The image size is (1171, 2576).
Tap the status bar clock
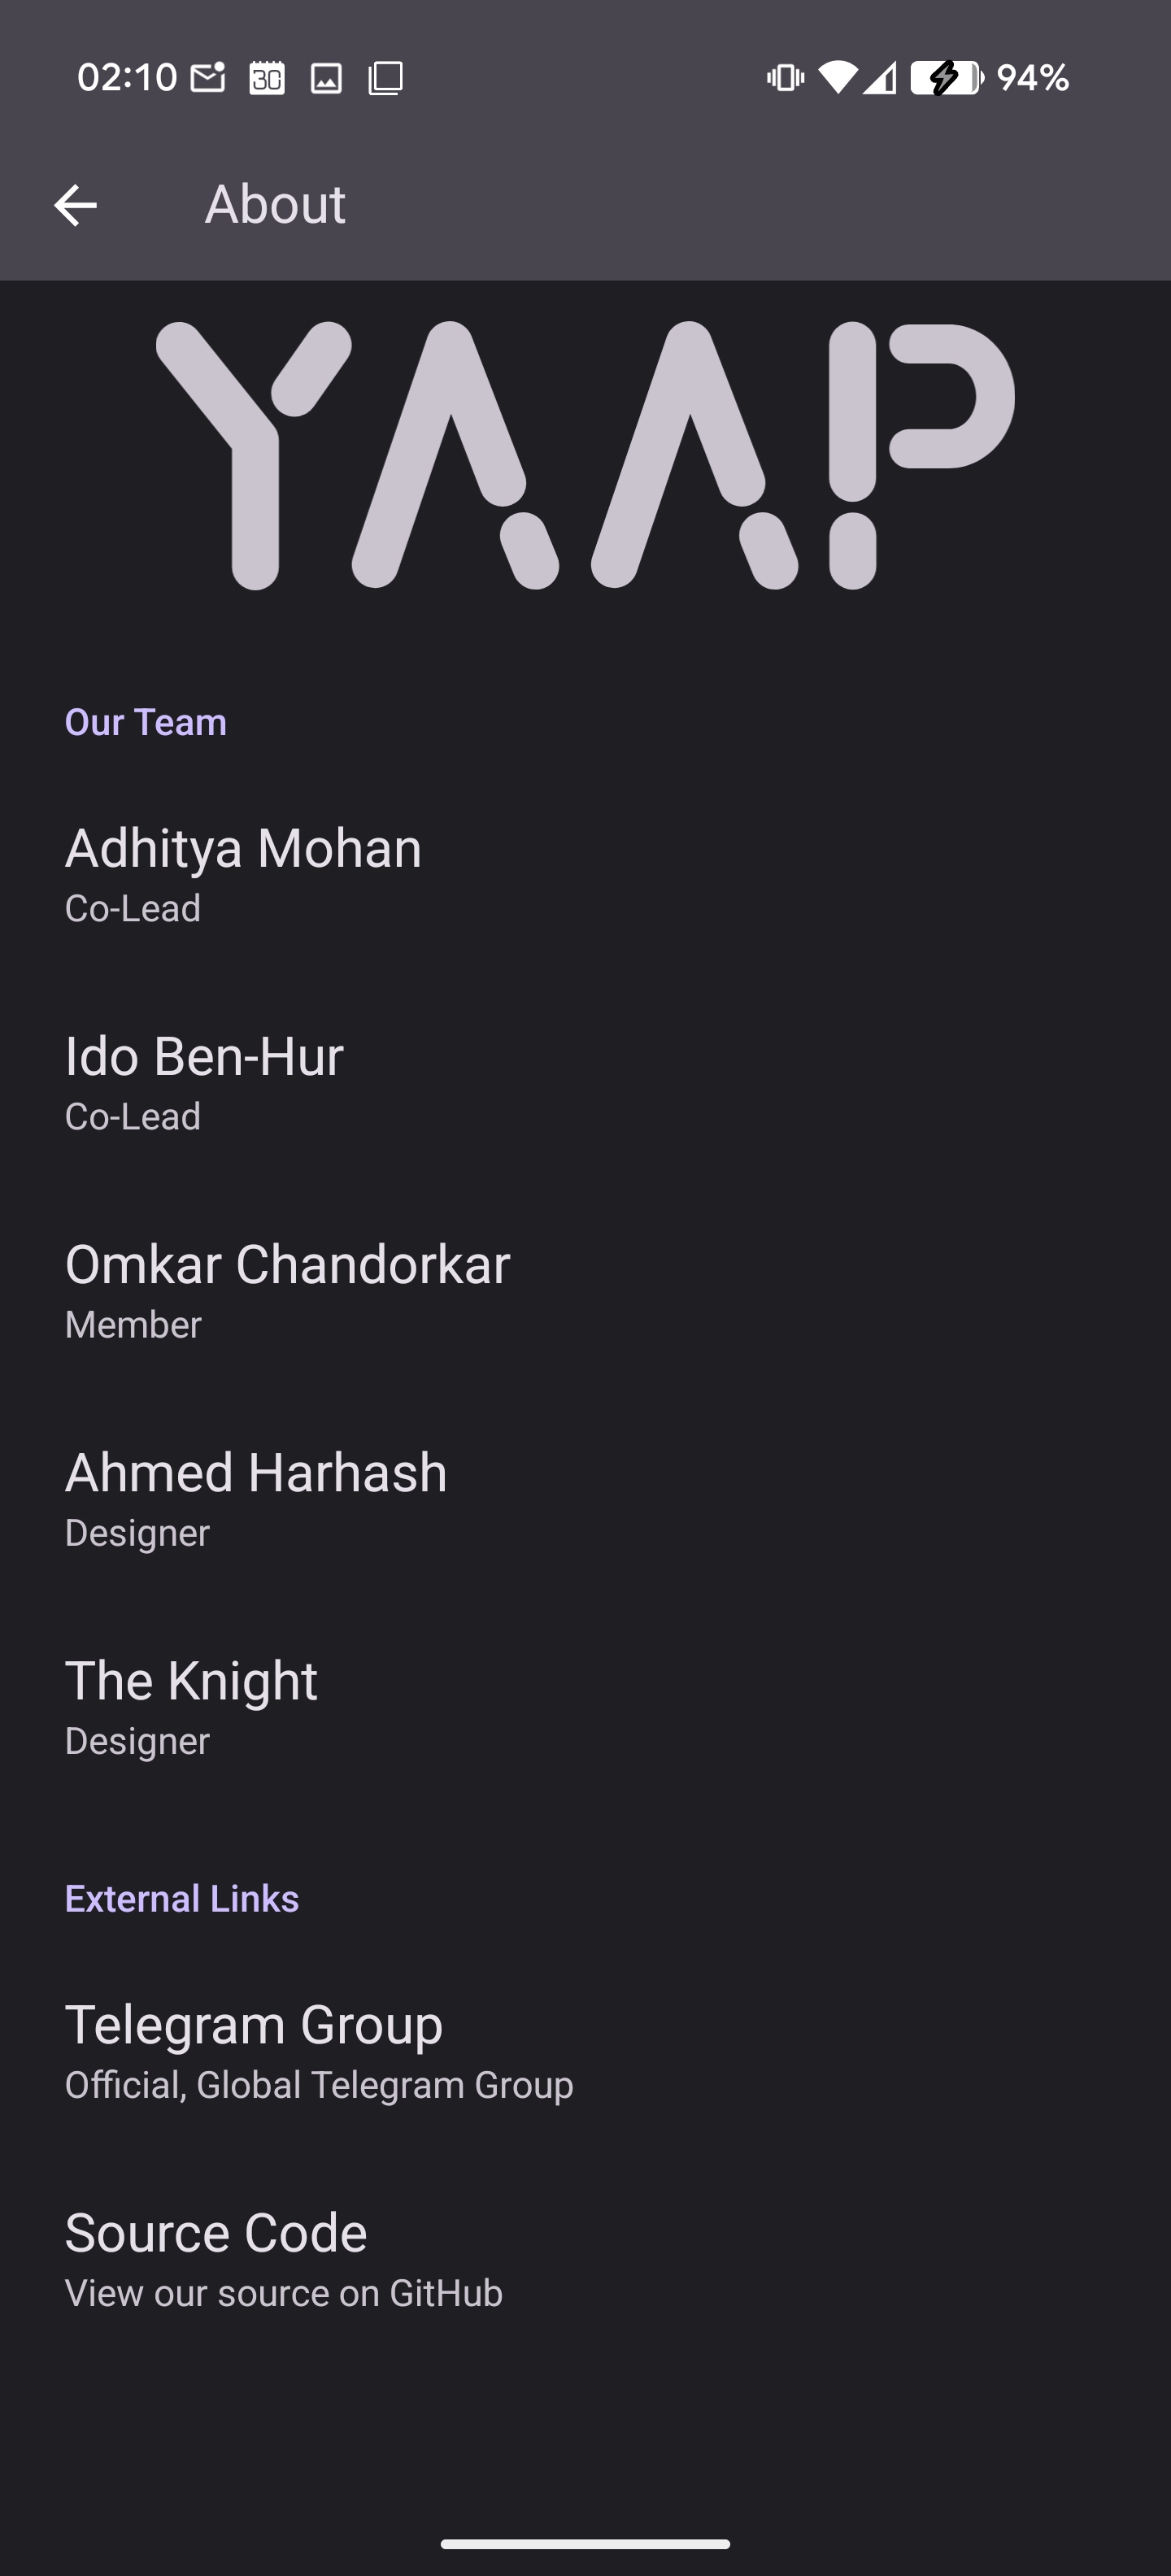[127, 77]
